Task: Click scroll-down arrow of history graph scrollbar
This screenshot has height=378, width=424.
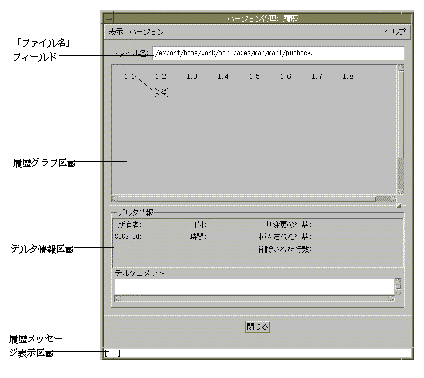Action: coord(401,192)
